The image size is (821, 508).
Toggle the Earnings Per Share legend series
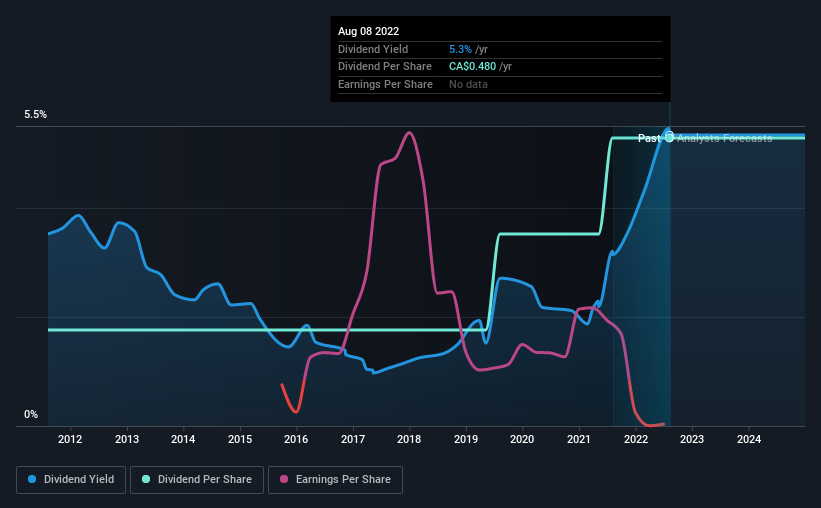(335, 480)
